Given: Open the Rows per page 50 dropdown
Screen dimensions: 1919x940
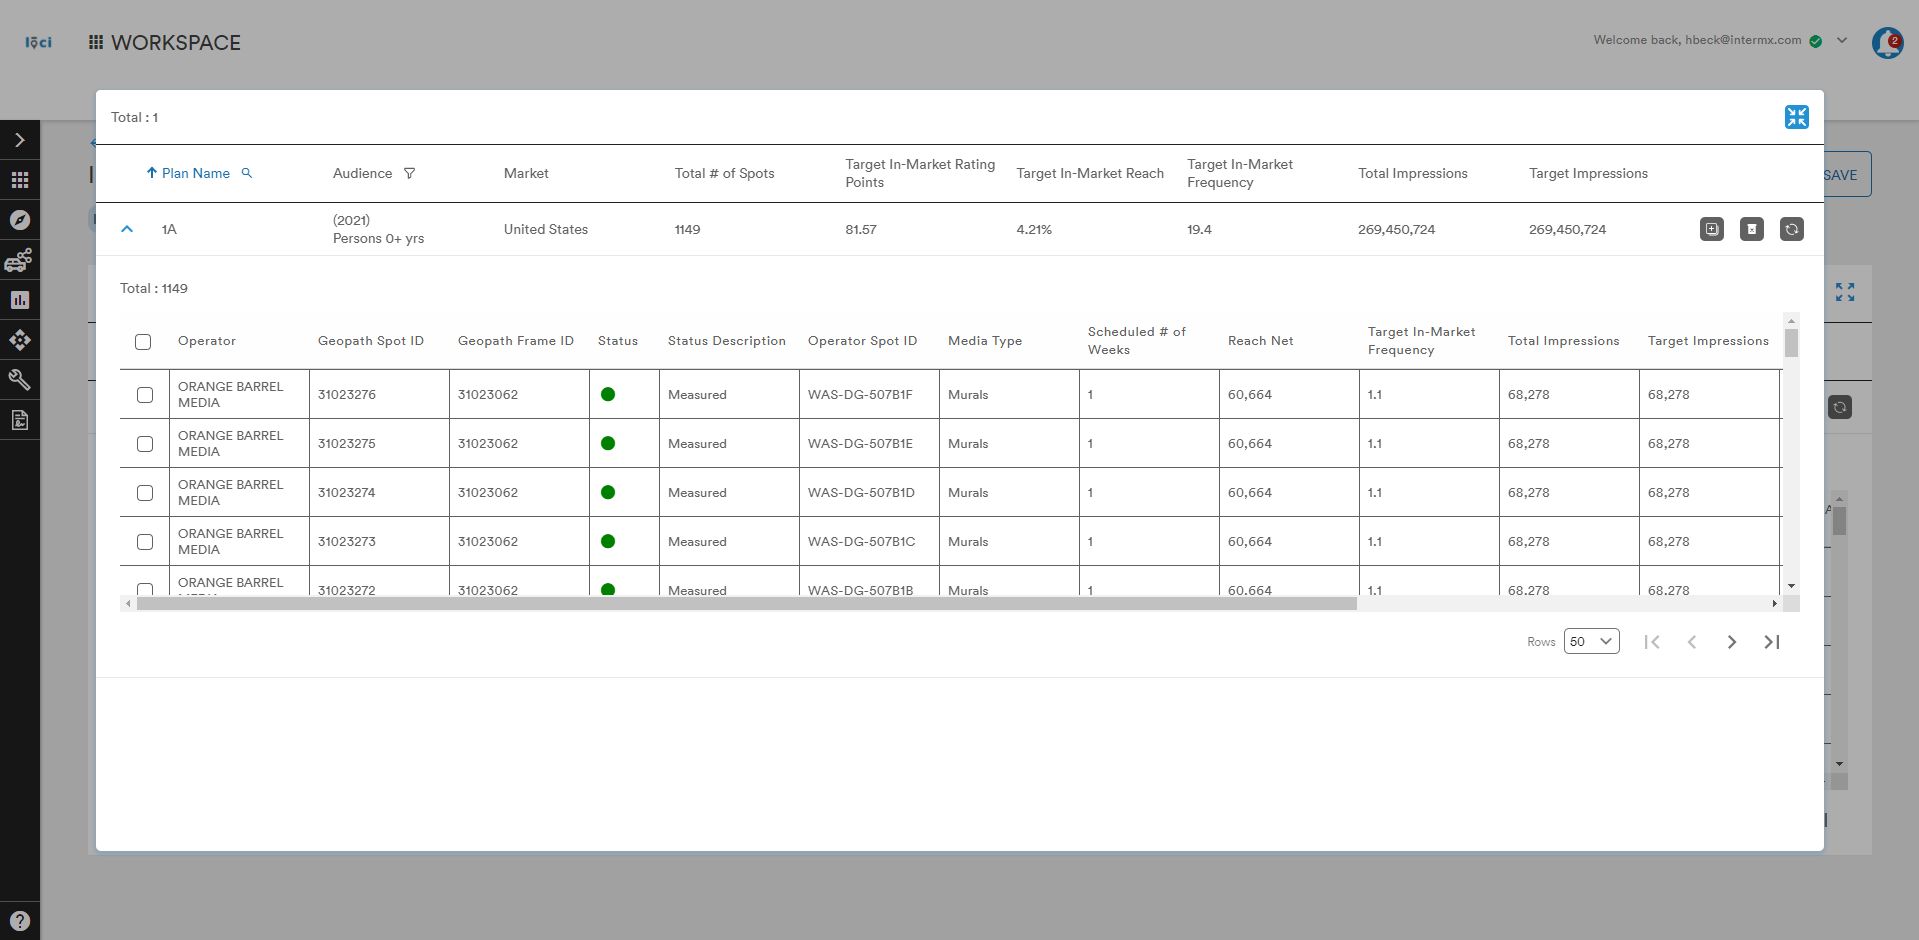Looking at the screenshot, I should tap(1591, 642).
